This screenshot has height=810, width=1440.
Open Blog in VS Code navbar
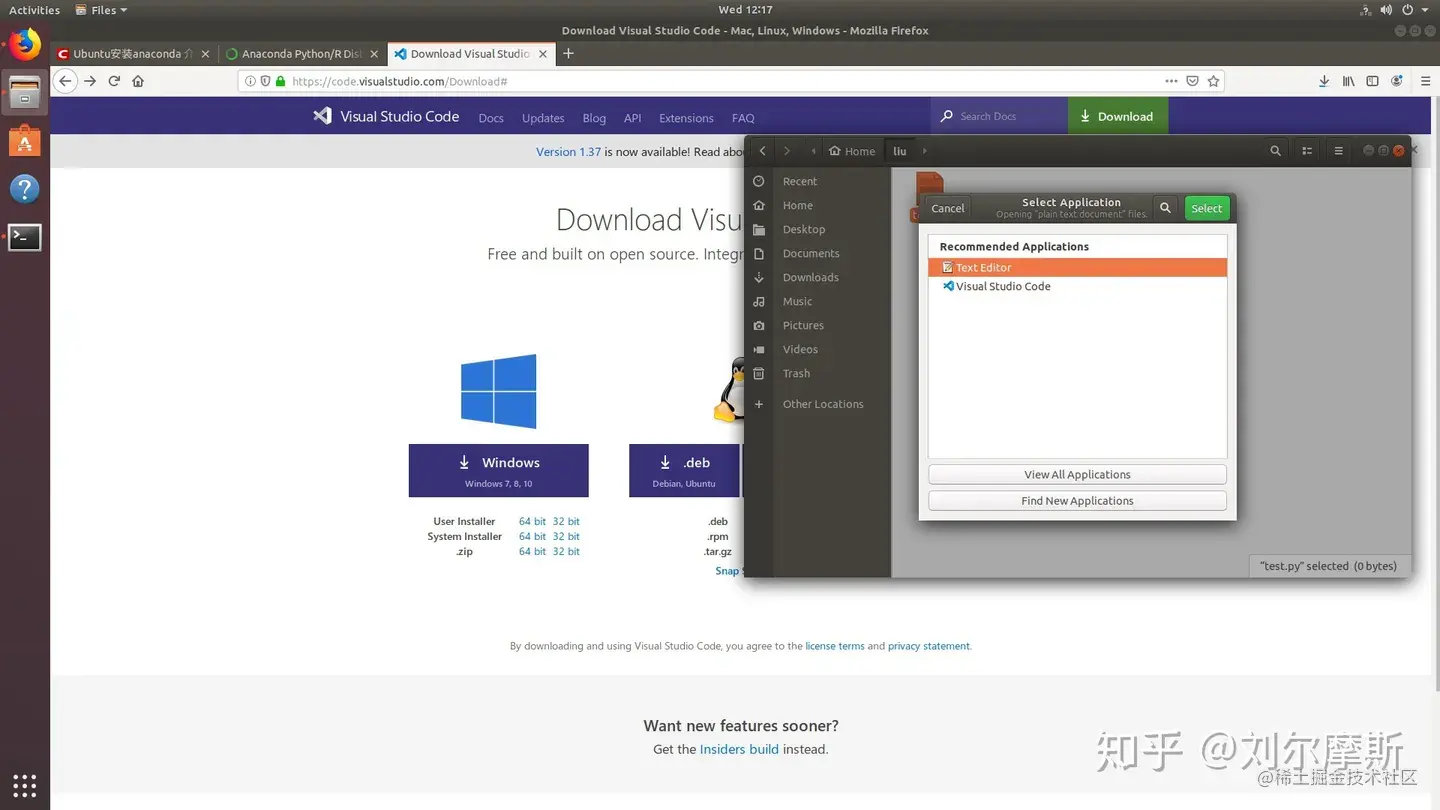(x=594, y=118)
